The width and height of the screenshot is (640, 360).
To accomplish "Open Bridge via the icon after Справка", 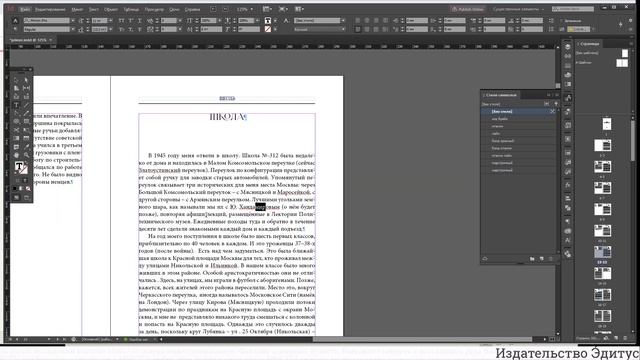I will [x=213, y=9].
